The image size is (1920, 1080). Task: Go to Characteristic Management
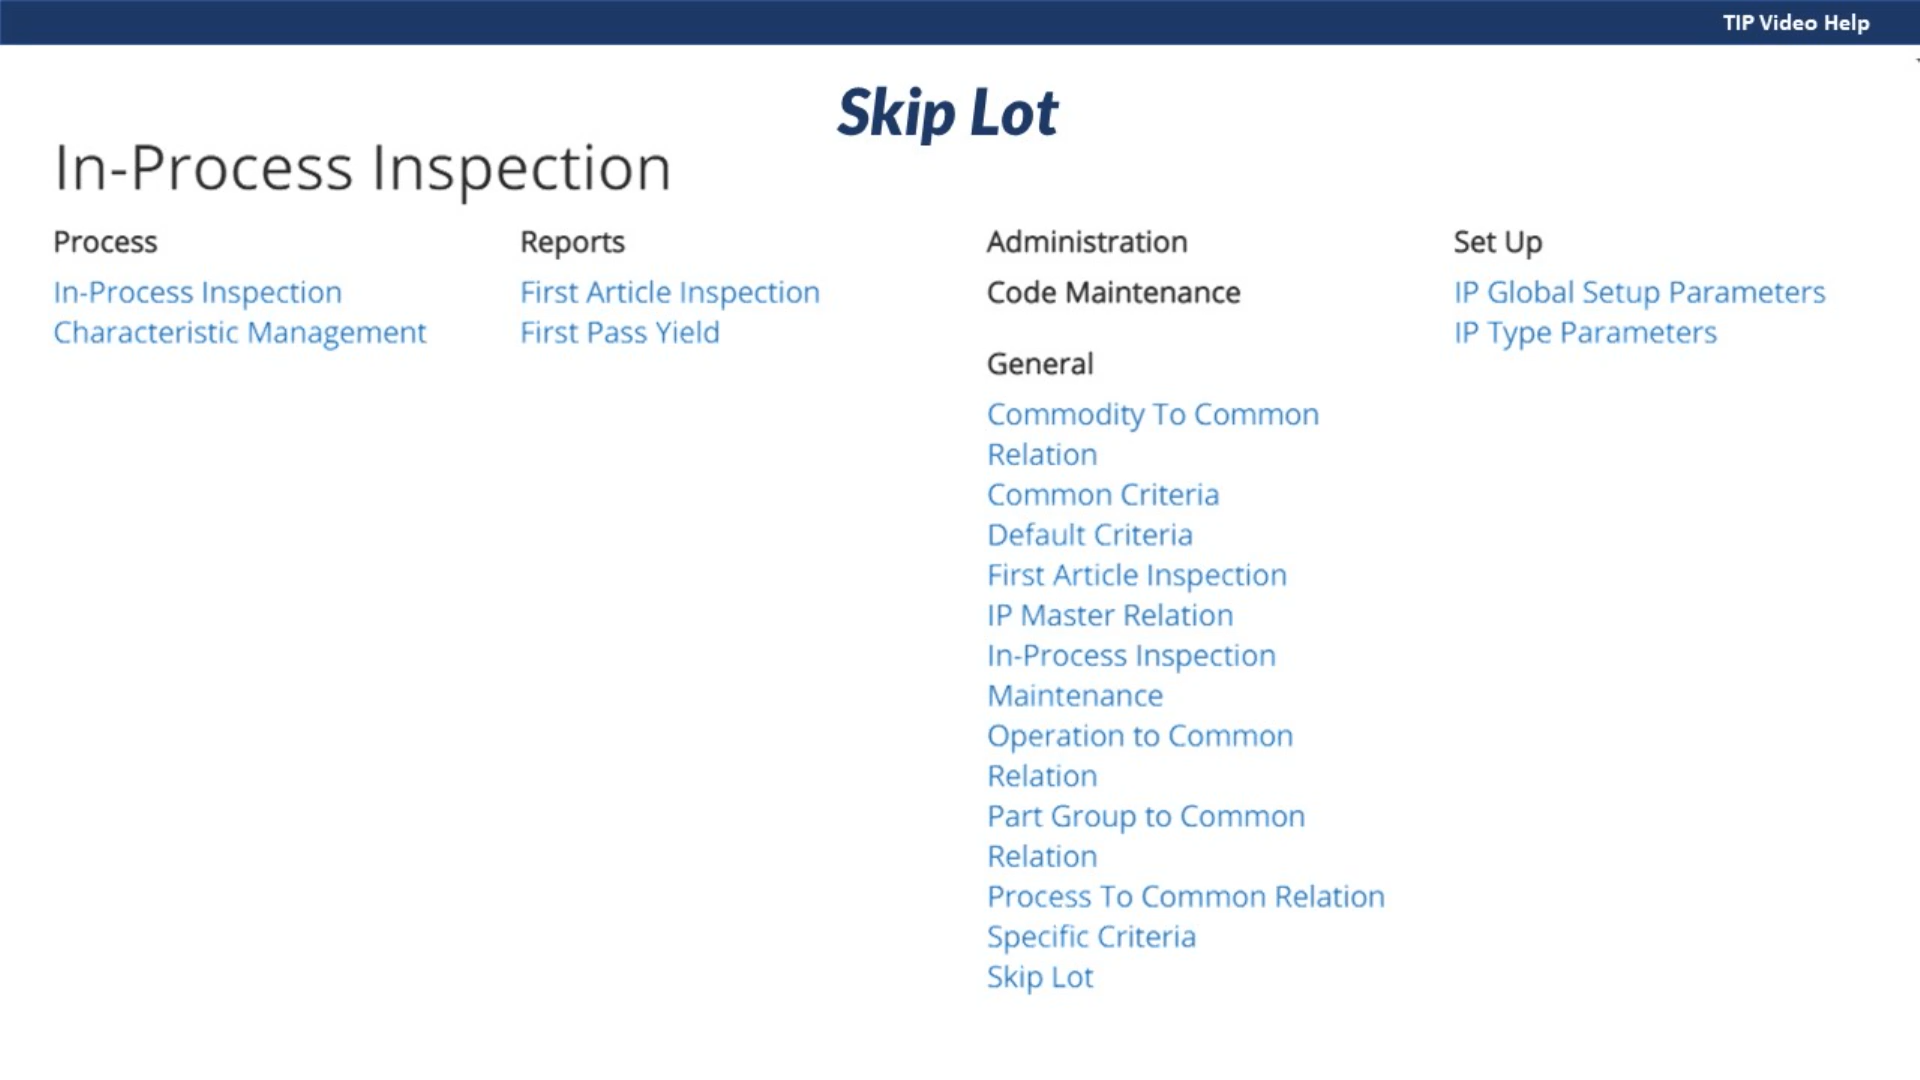coord(239,332)
